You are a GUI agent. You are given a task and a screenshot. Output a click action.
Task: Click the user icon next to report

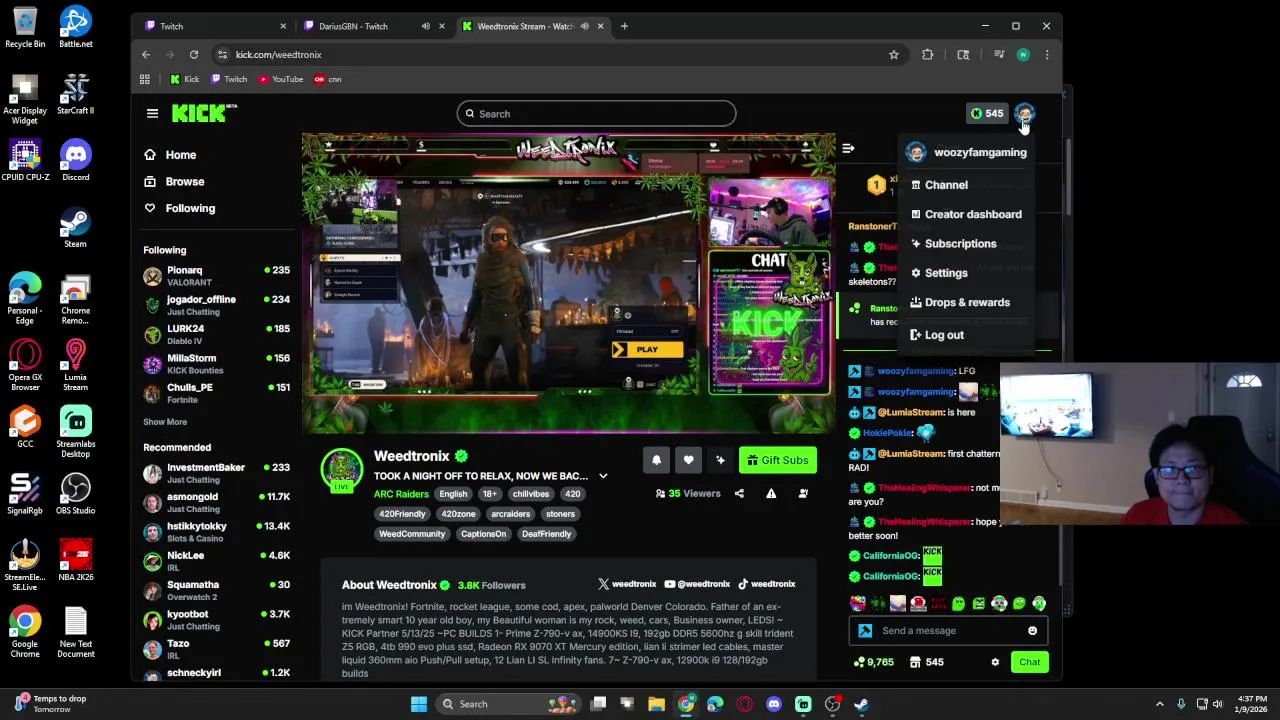click(x=803, y=493)
